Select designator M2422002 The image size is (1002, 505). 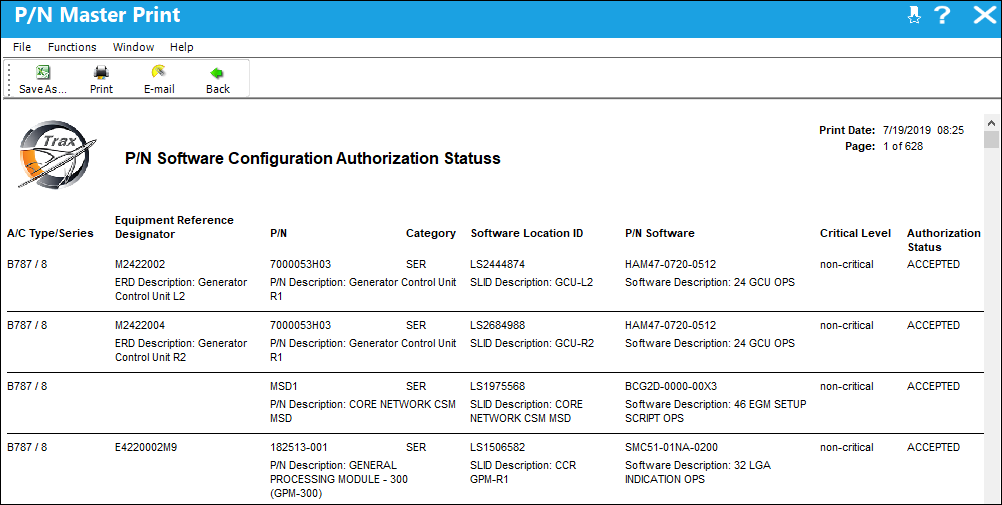[x=140, y=264]
